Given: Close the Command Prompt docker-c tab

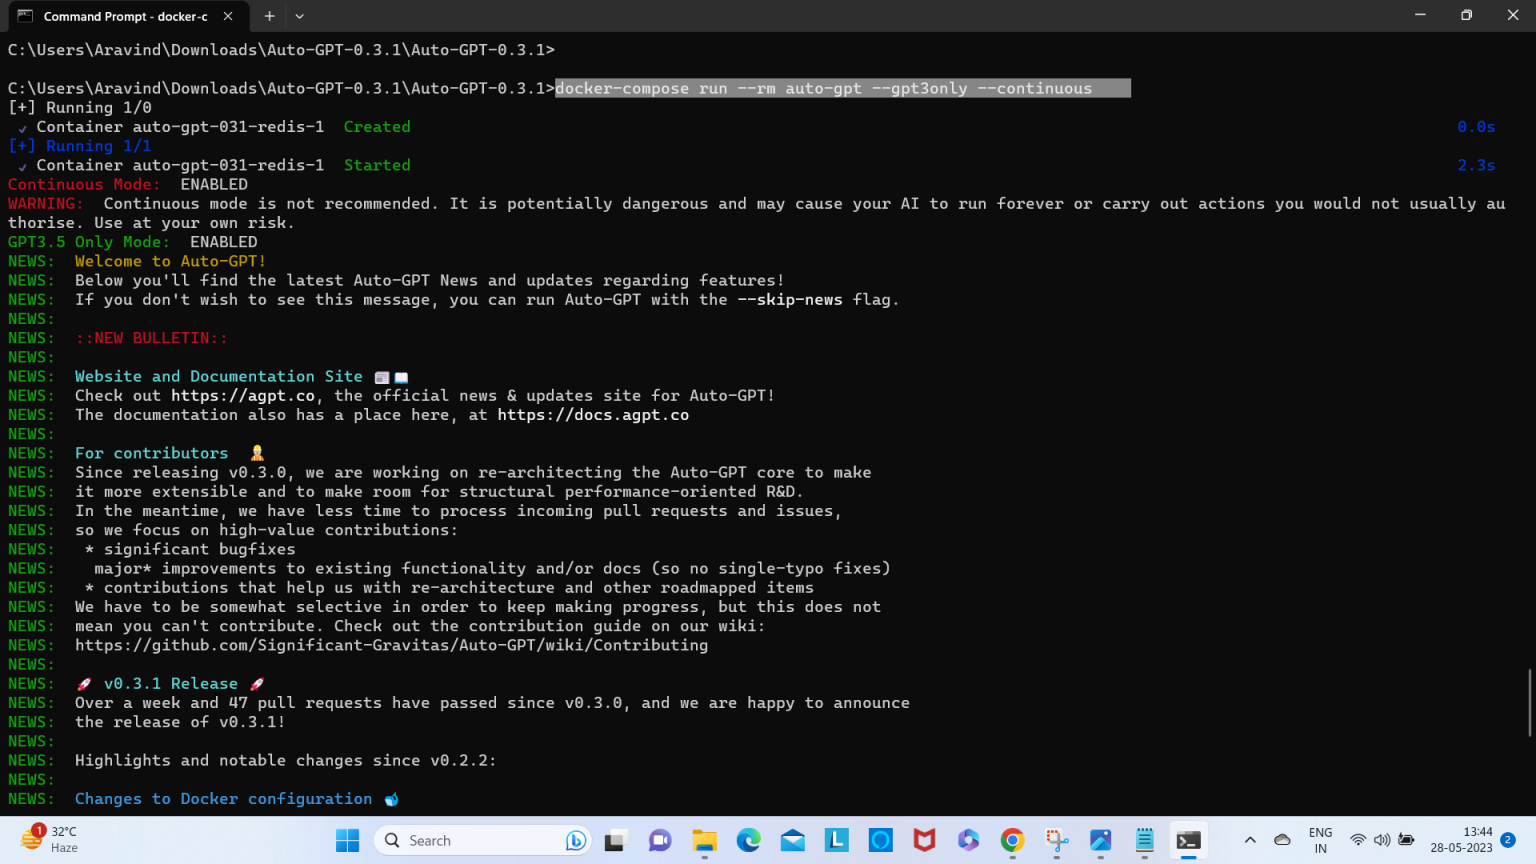Looking at the screenshot, I should click(x=228, y=16).
